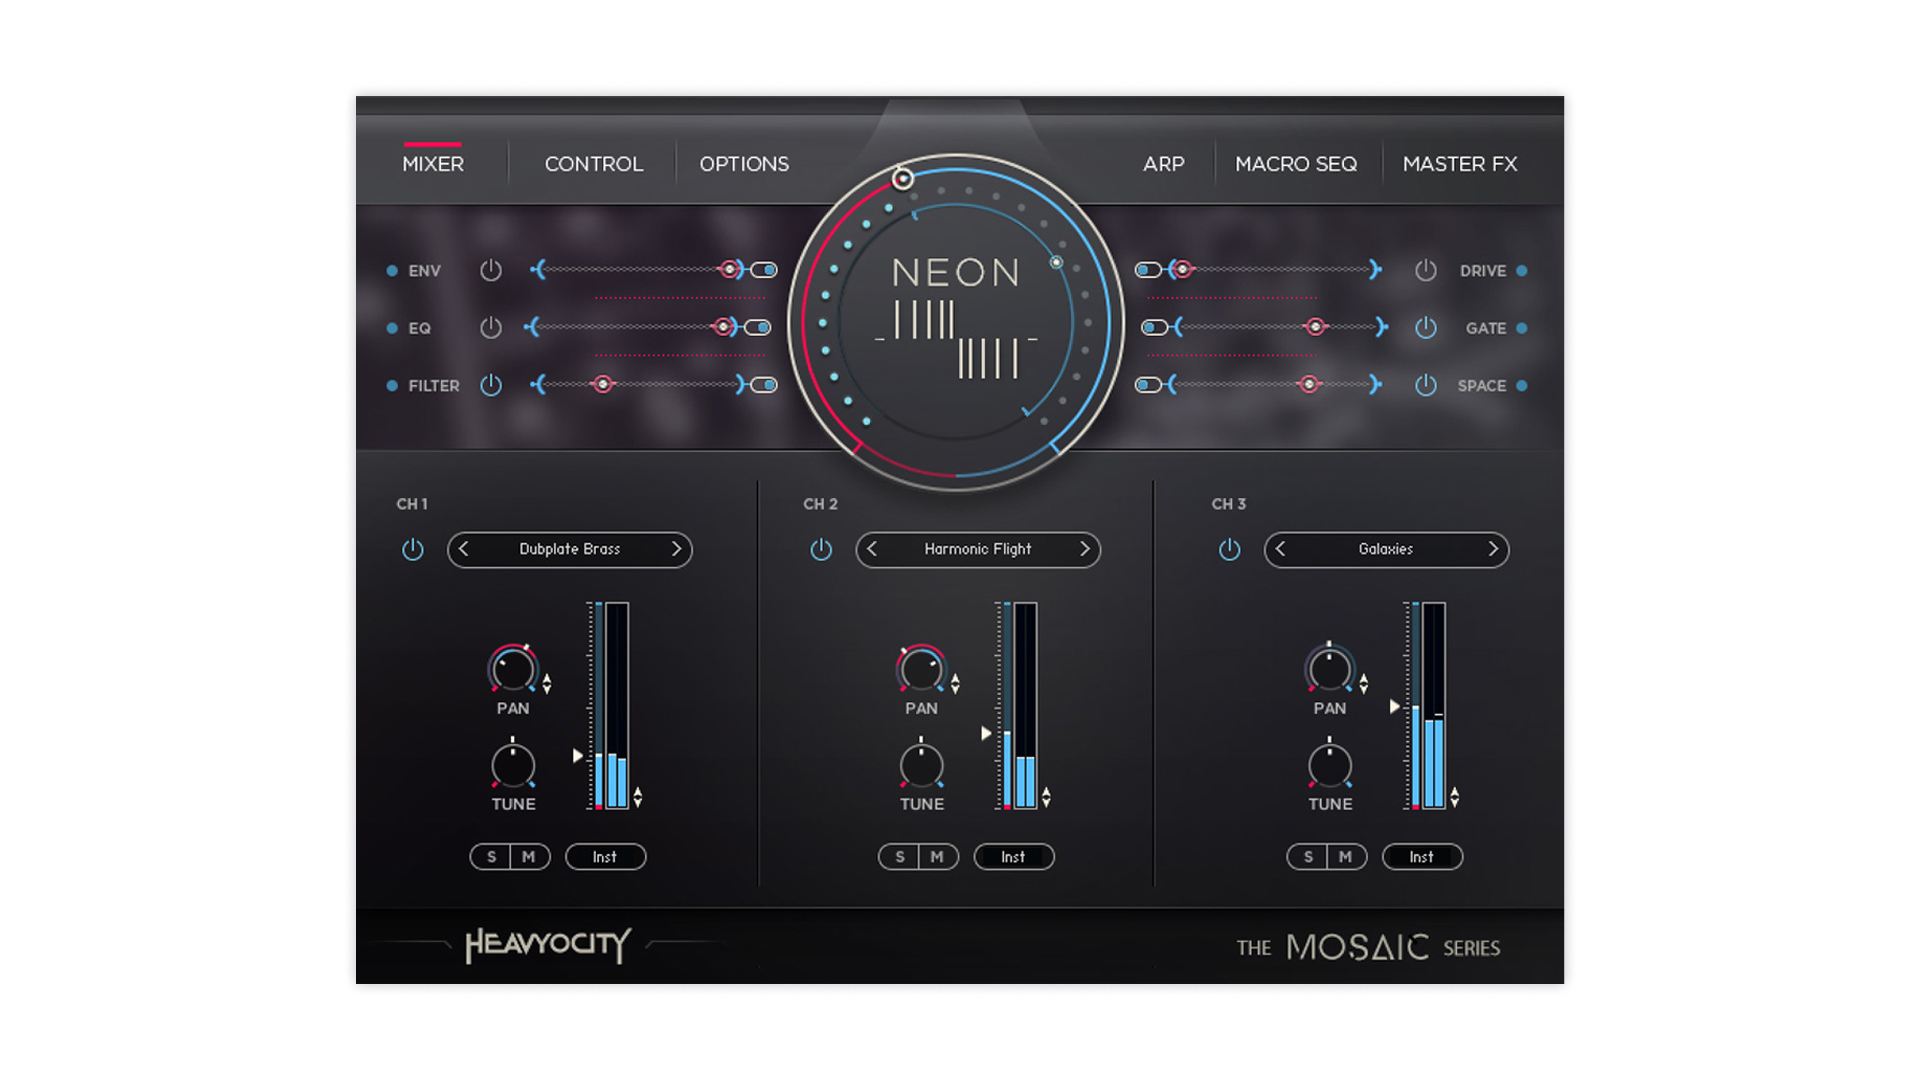Flip the ENV macro link switch
Image resolution: width=1920 pixels, height=1080 pixels.
tap(764, 270)
